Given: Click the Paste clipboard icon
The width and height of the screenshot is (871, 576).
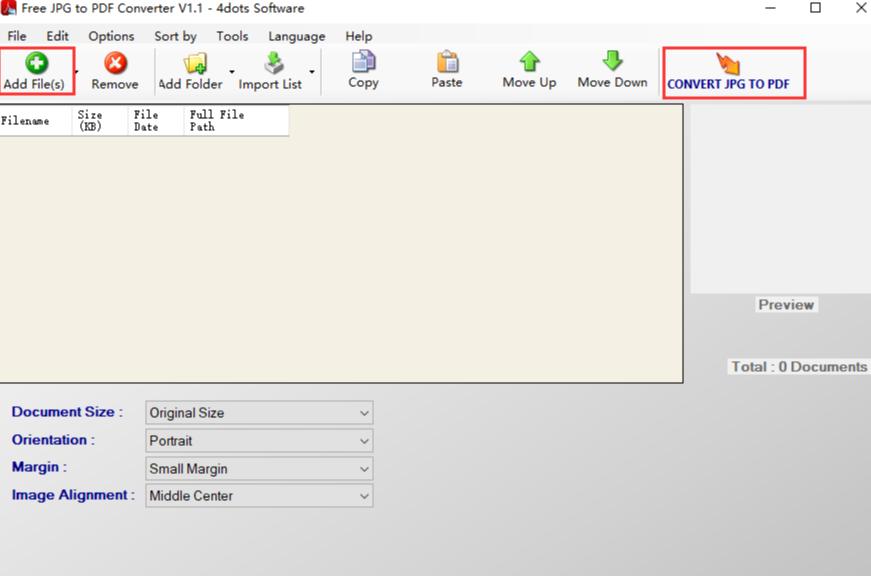Looking at the screenshot, I should 447,61.
